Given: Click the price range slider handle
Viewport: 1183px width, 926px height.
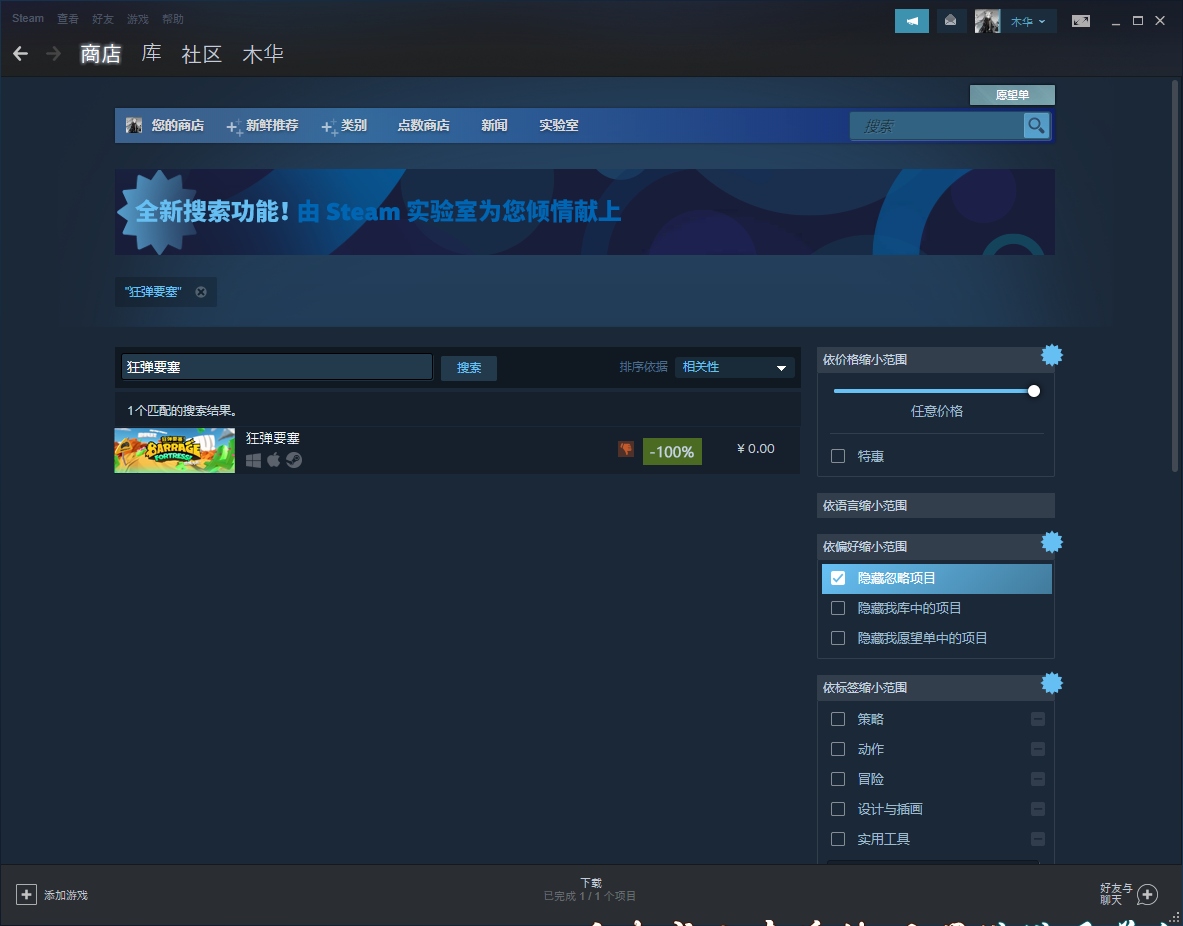Looking at the screenshot, I should [x=1034, y=391].
